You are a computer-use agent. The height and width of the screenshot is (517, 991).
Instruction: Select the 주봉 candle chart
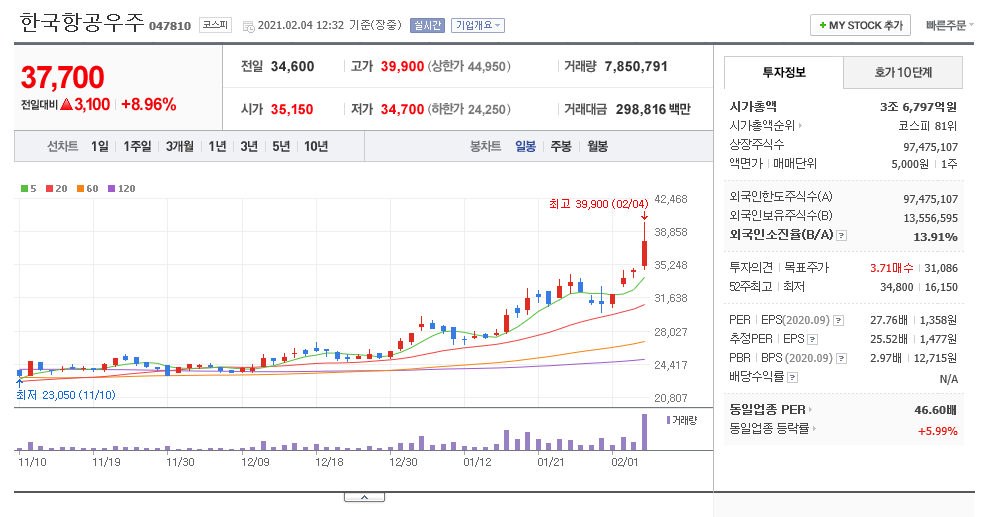[561, 146]
